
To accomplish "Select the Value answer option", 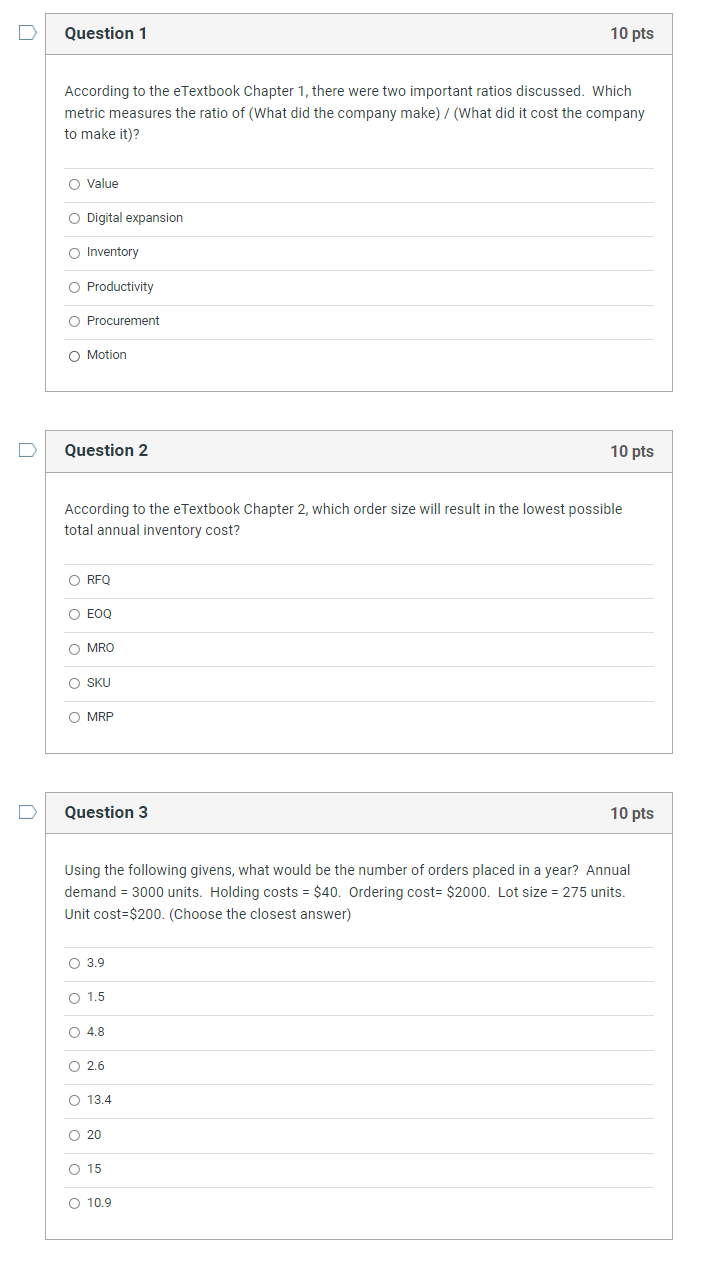I will [x=74, y=184].
